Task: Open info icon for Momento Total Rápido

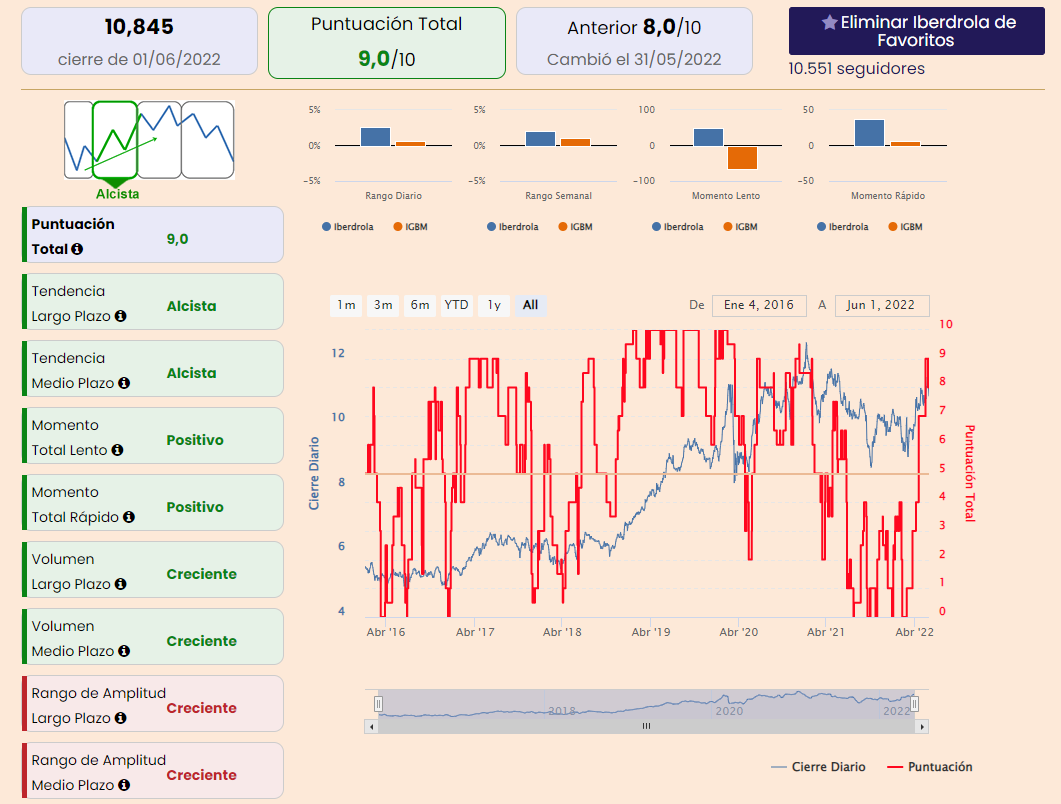Action: coord(129,517)
